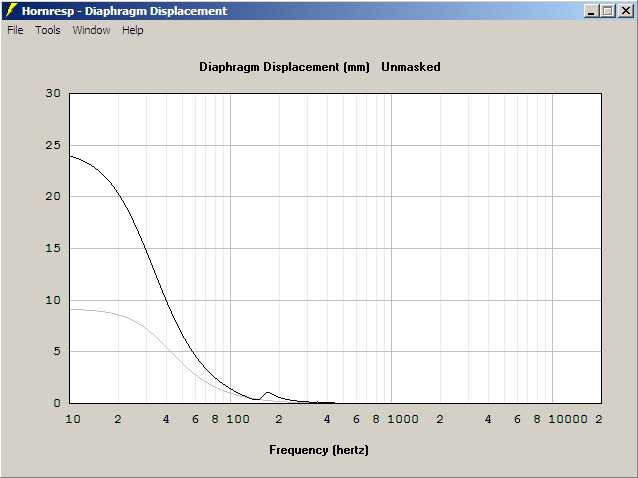Click the y-axis value 30
Image resolution: width=638 pixels, height=478 pixels.
[x=53, y=93]
